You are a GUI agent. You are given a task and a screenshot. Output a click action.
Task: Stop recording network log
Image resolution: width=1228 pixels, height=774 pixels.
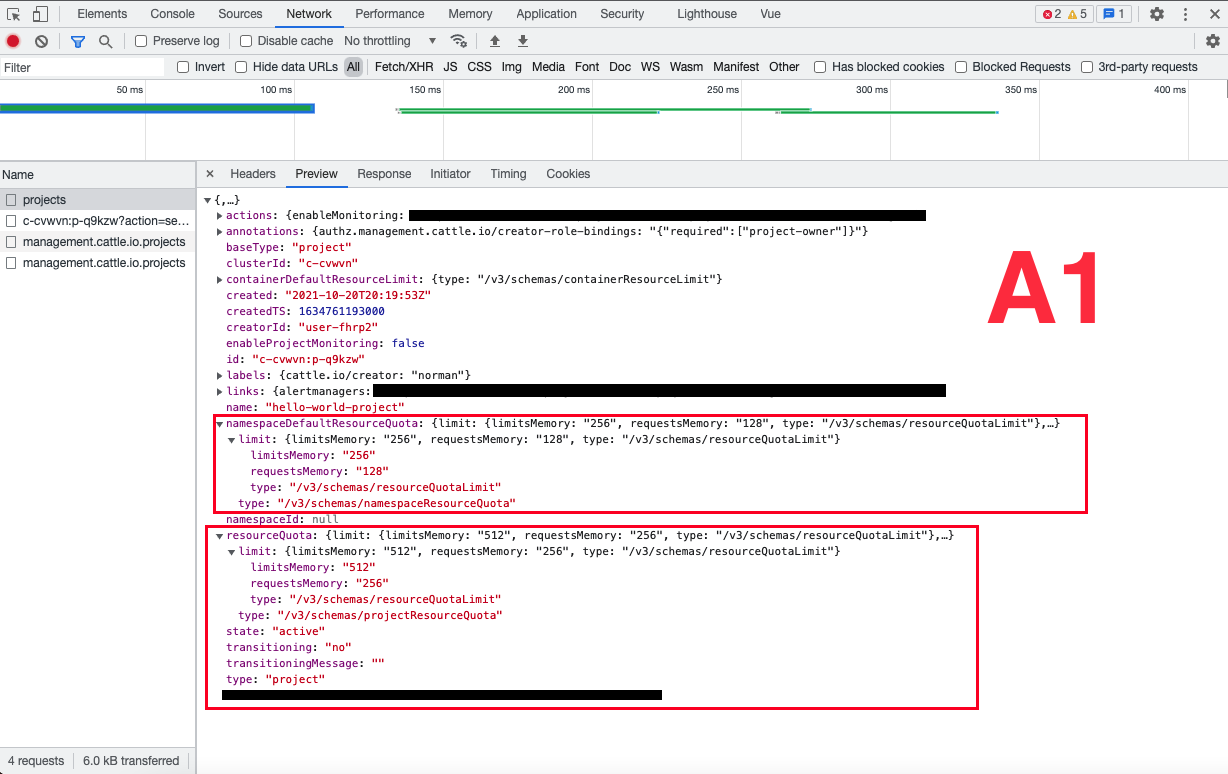12,40
